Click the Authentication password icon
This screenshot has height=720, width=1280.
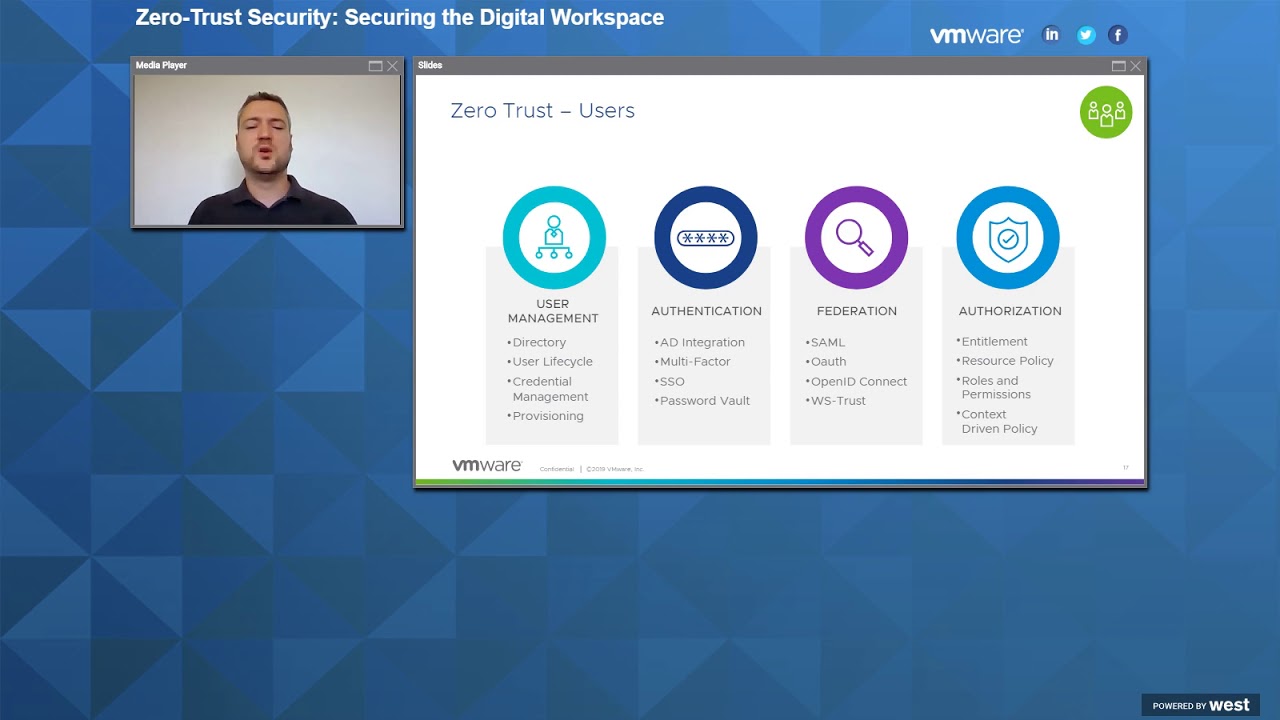705,238
